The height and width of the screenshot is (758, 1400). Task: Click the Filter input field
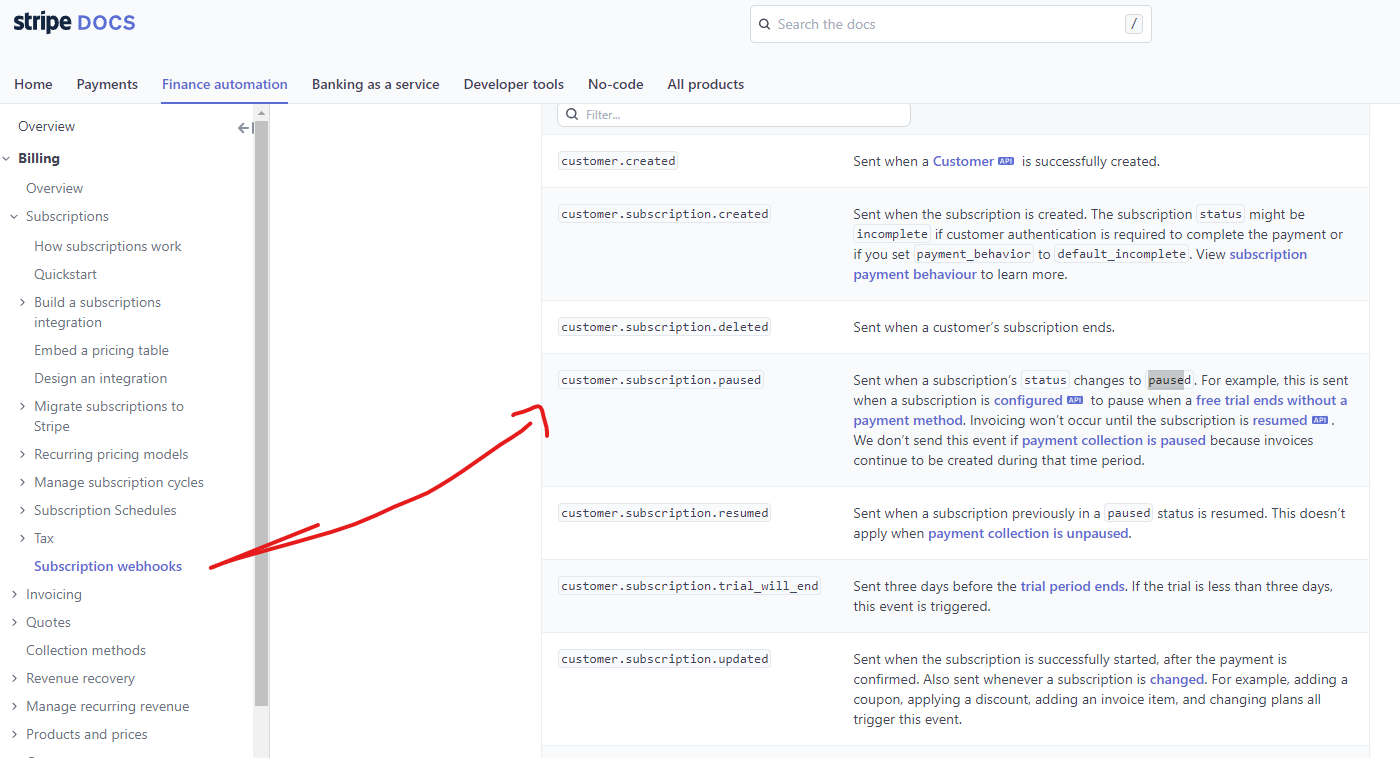tap(734, 115)
